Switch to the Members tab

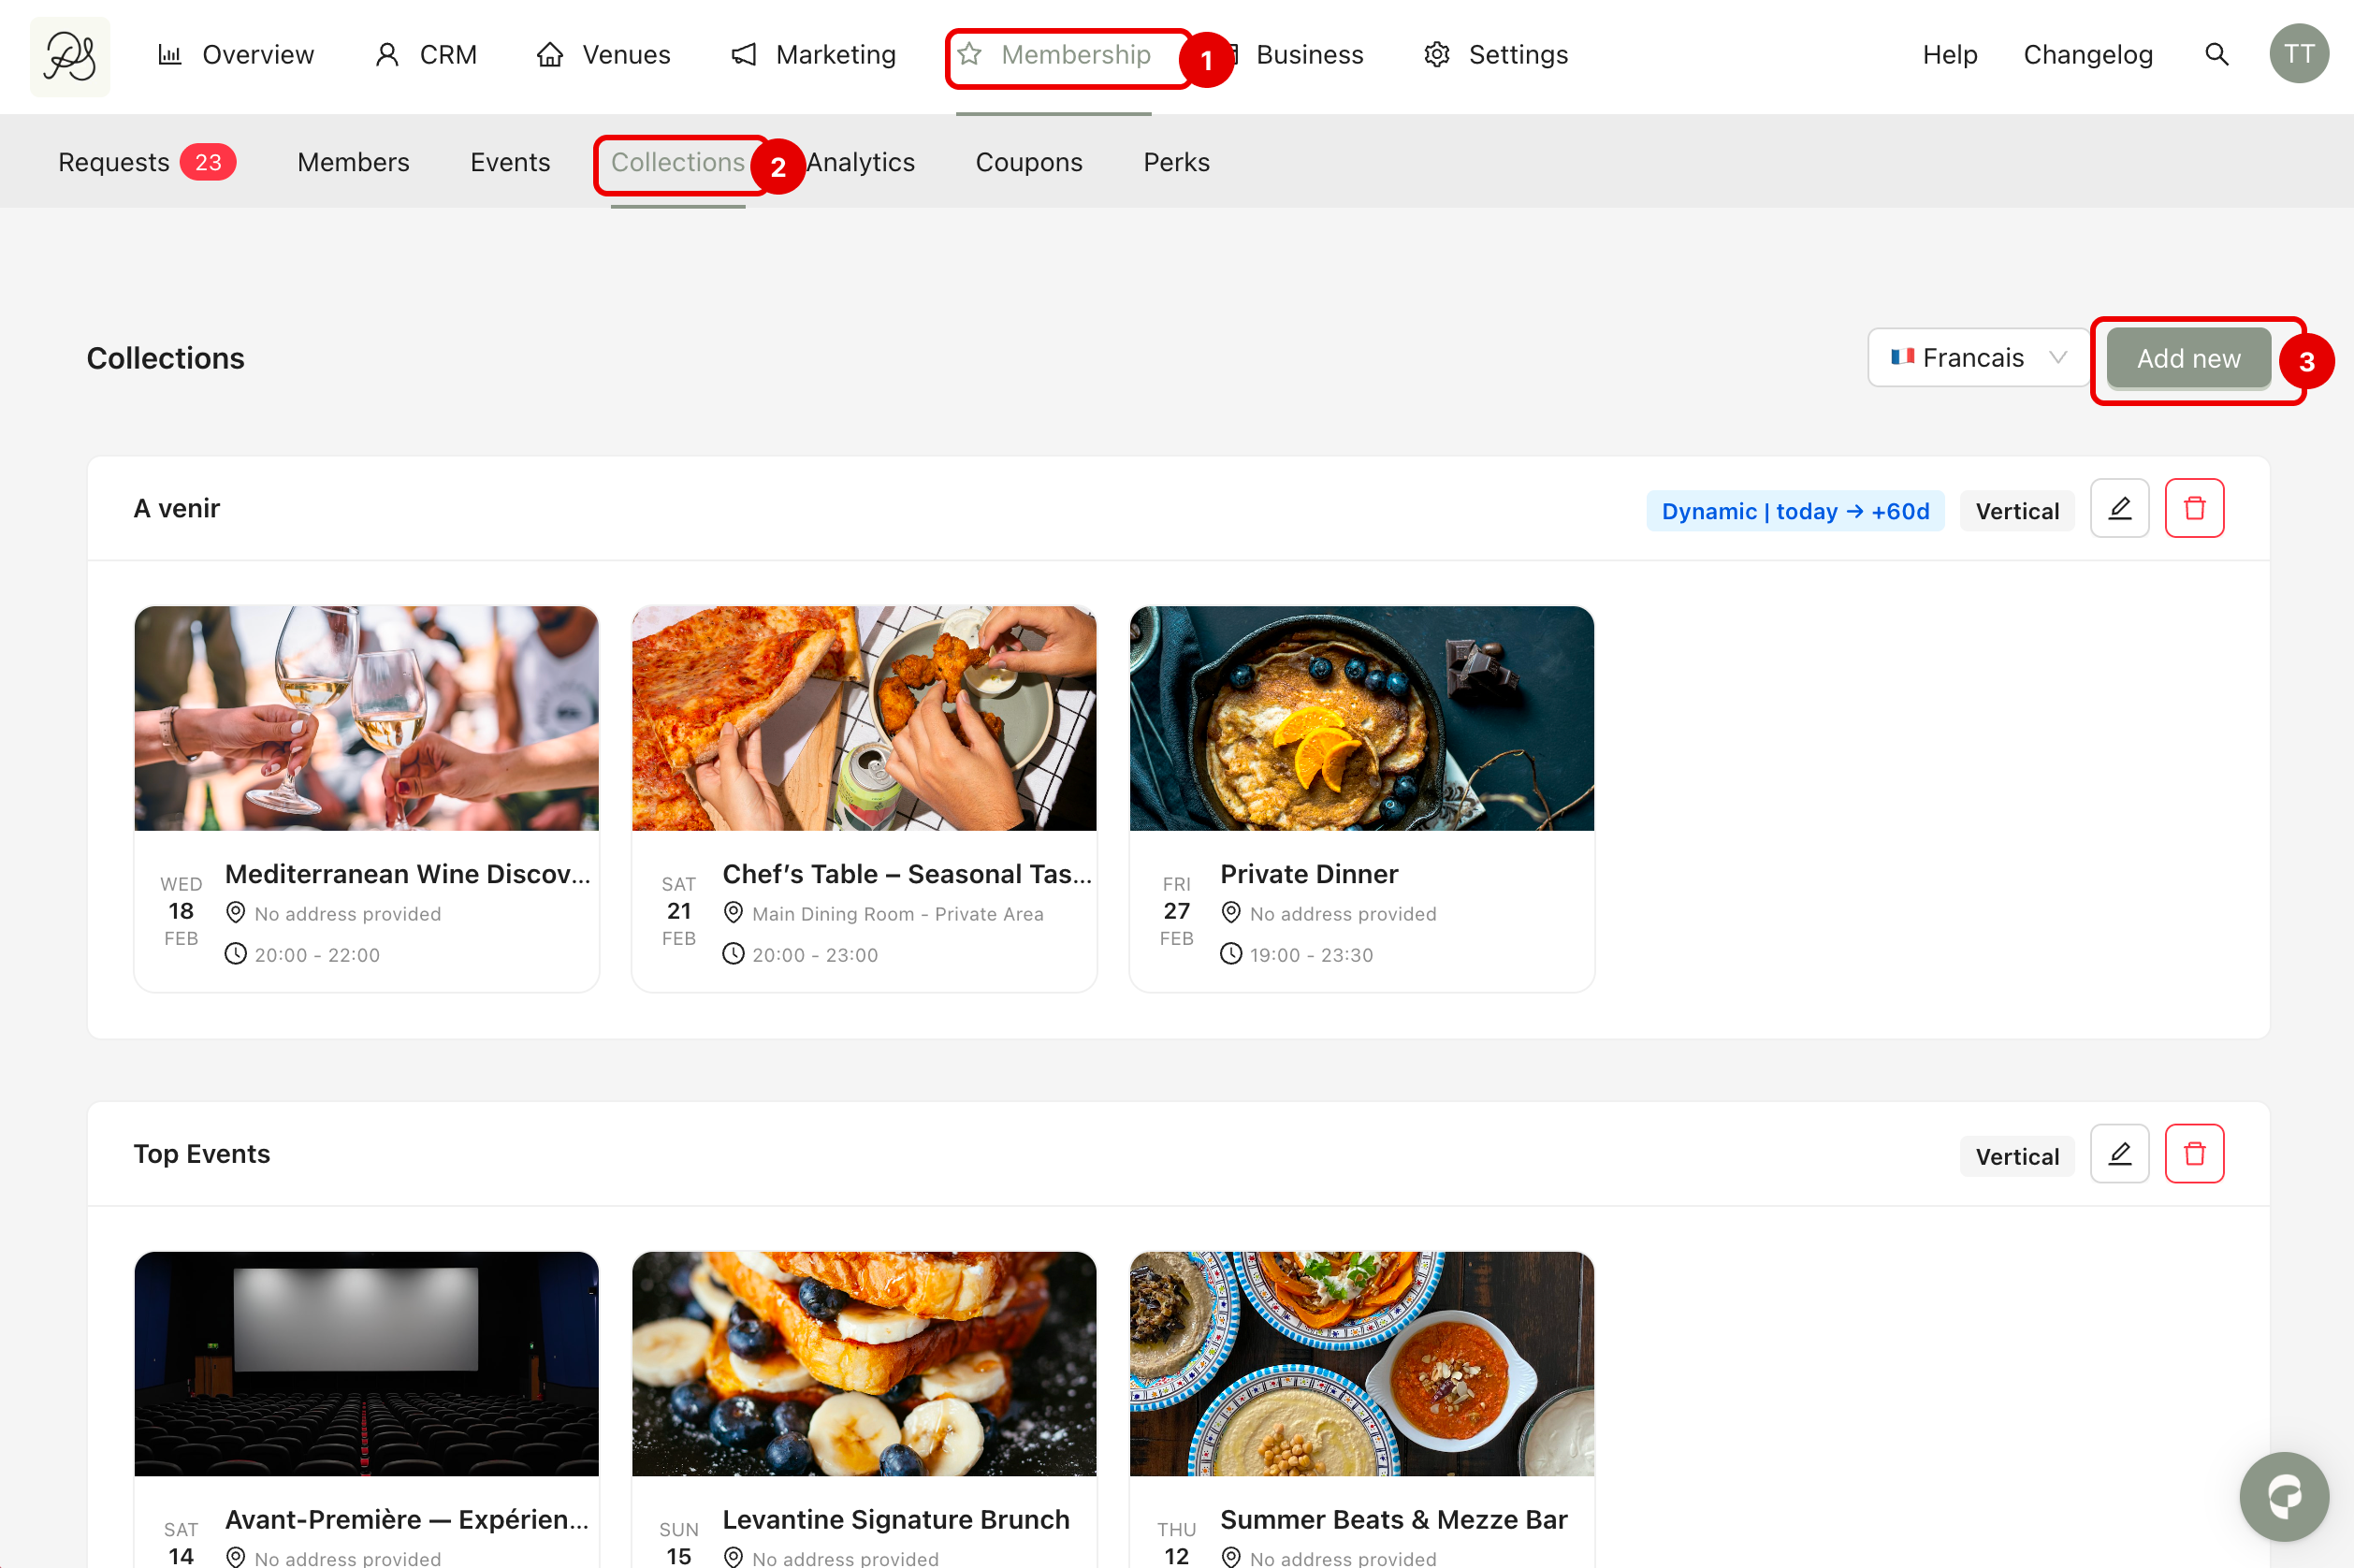353,162
